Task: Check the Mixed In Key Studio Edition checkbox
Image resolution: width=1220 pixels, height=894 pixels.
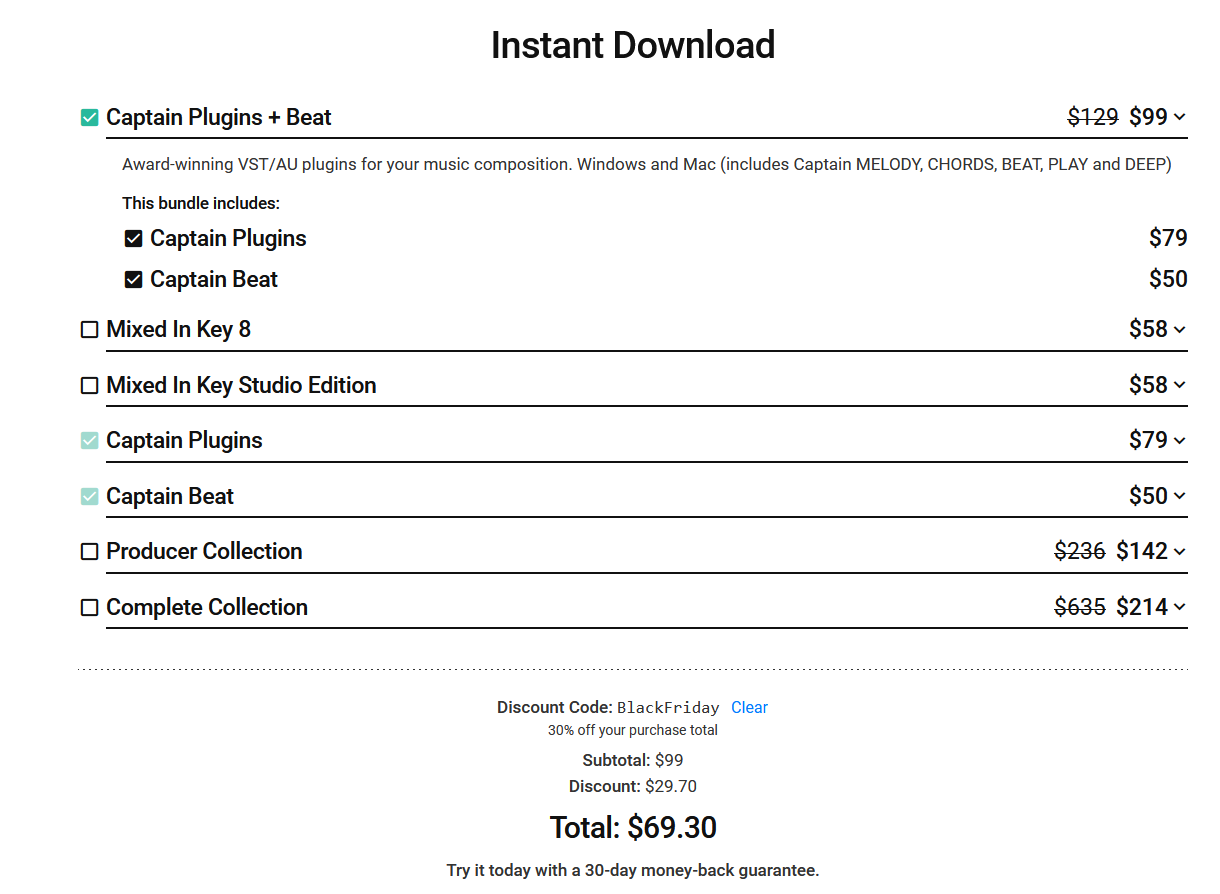Action: (x=90, y=386)
